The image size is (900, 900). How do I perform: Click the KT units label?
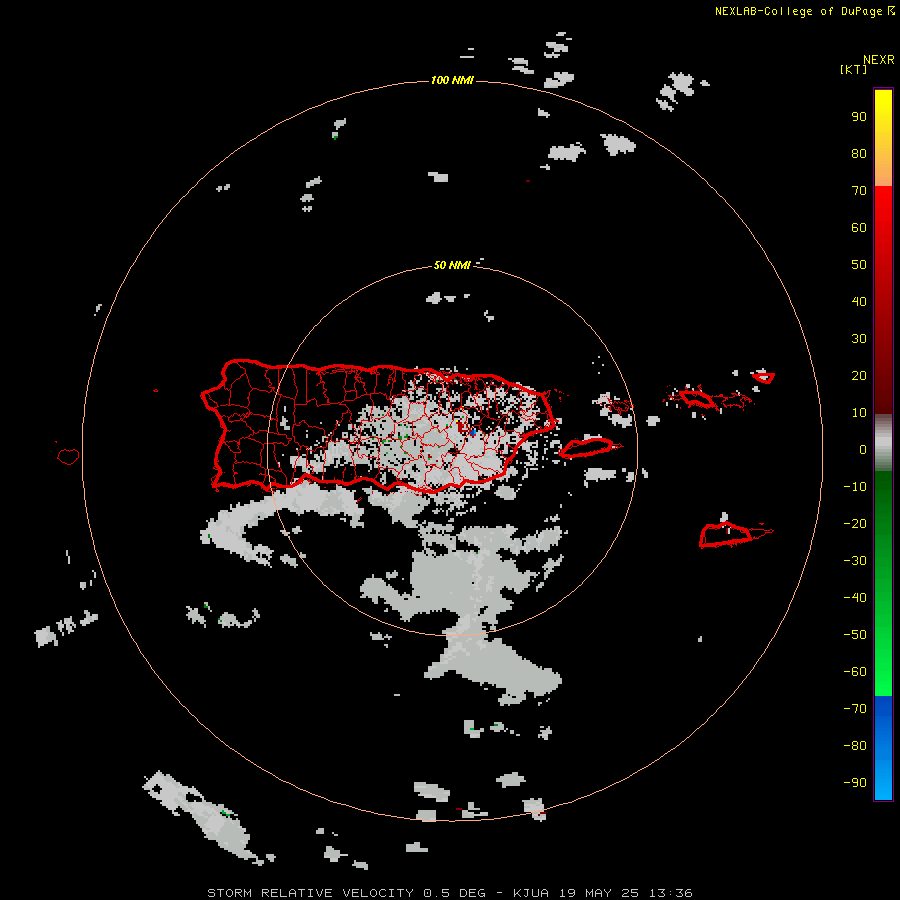[x=854, y=69]
